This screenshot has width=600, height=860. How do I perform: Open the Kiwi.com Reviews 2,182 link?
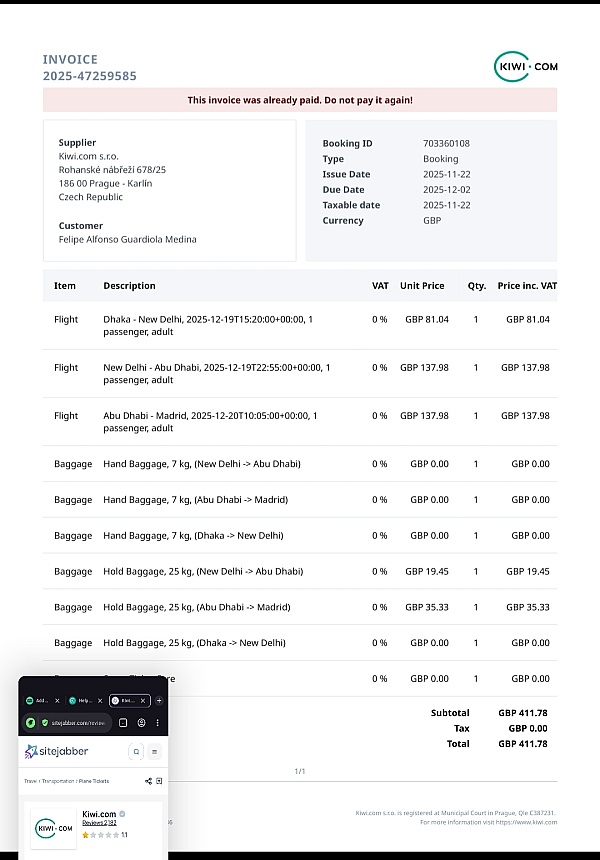pos(99,823)
